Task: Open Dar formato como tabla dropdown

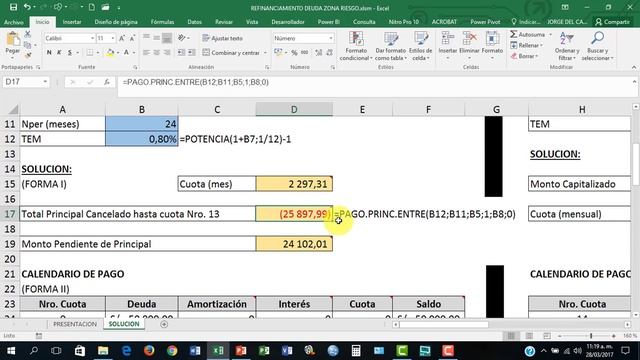Action: point(390,46)
